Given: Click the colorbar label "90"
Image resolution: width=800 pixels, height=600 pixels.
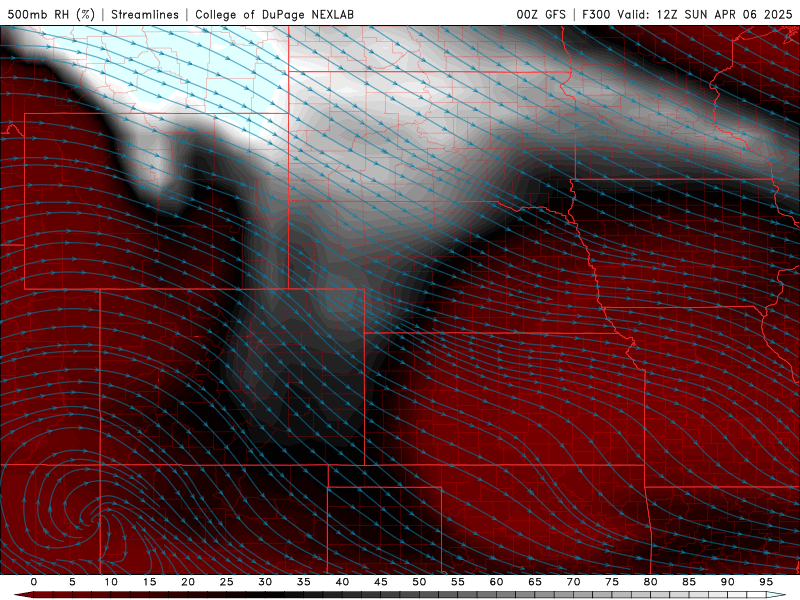Looking at the screenshot, I should [727, 582].
